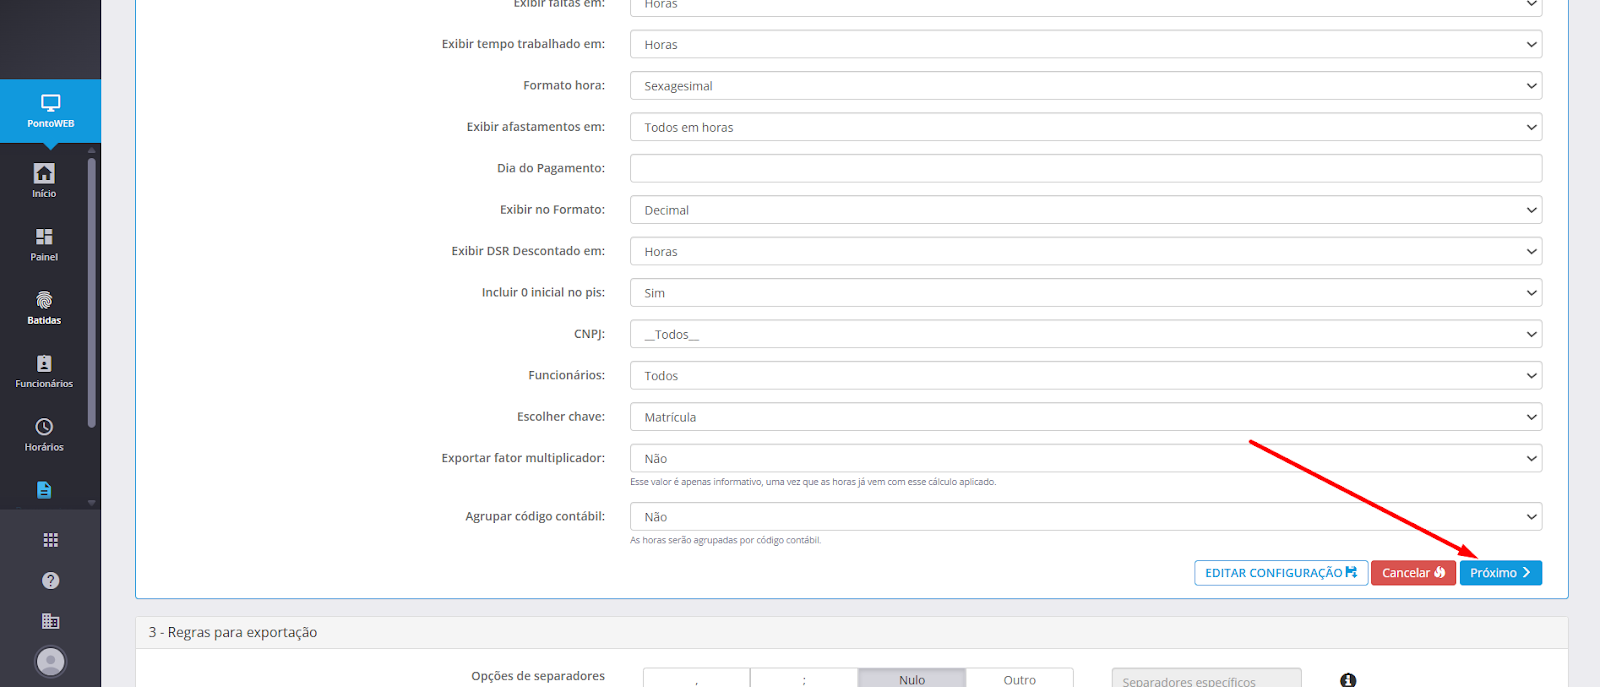Image resolution: width=1600 pixels, height=687 pixels.
Task: Open the PontoWEB module in sidebar
Action: coord(50,111)
